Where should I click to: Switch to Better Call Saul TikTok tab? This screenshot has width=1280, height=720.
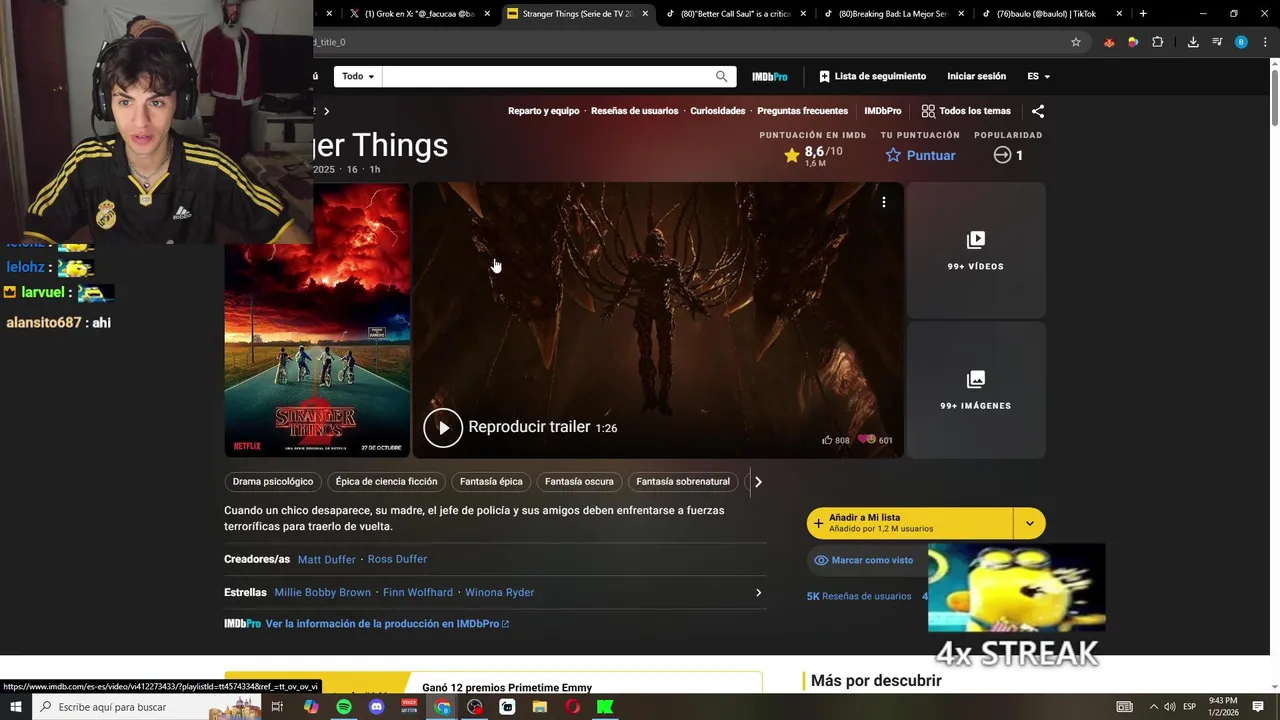click(x=735, y=14)
